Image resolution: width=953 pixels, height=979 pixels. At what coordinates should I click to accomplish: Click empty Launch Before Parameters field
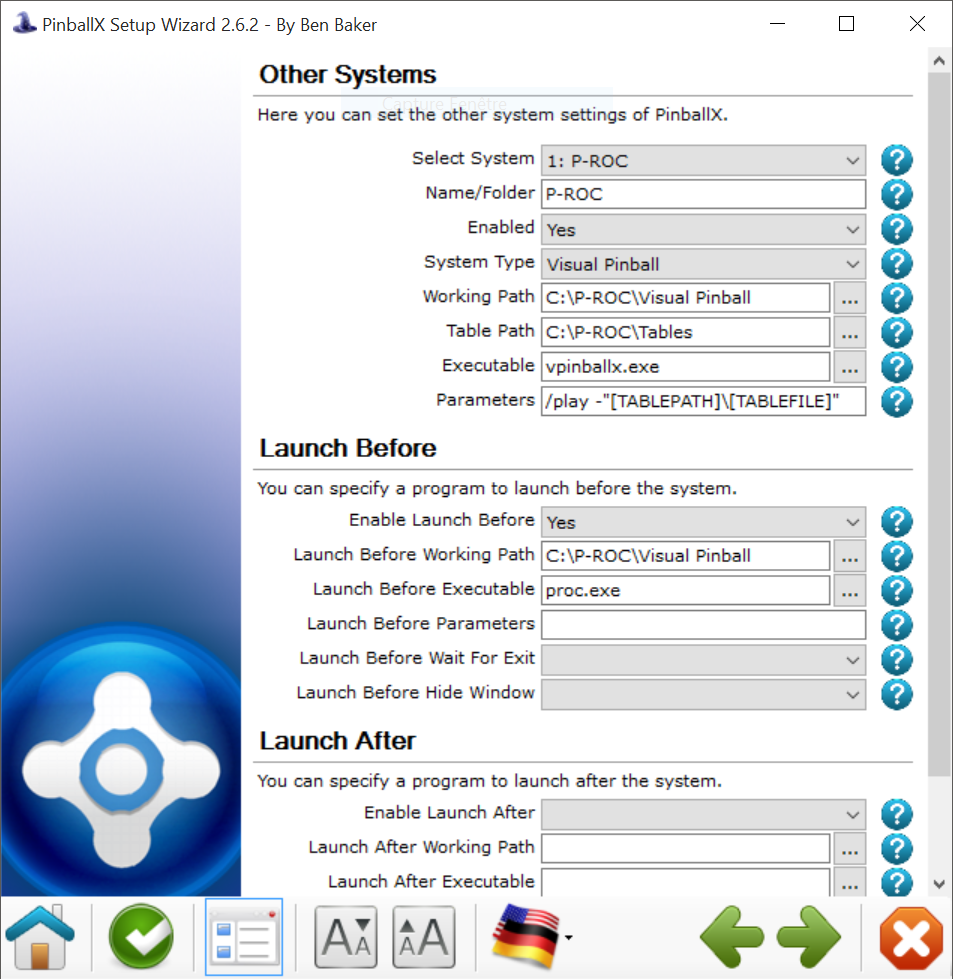(x=703, y=624)
